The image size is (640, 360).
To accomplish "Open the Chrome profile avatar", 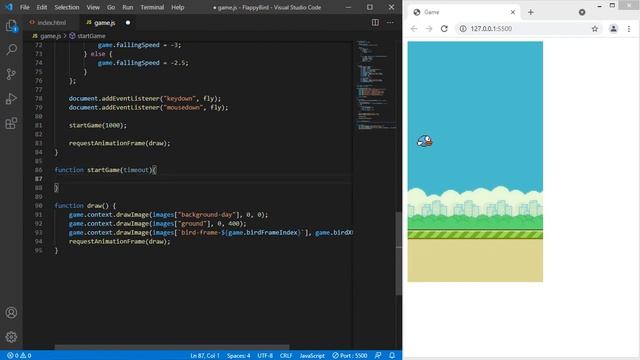I will (x=613, y=29).
